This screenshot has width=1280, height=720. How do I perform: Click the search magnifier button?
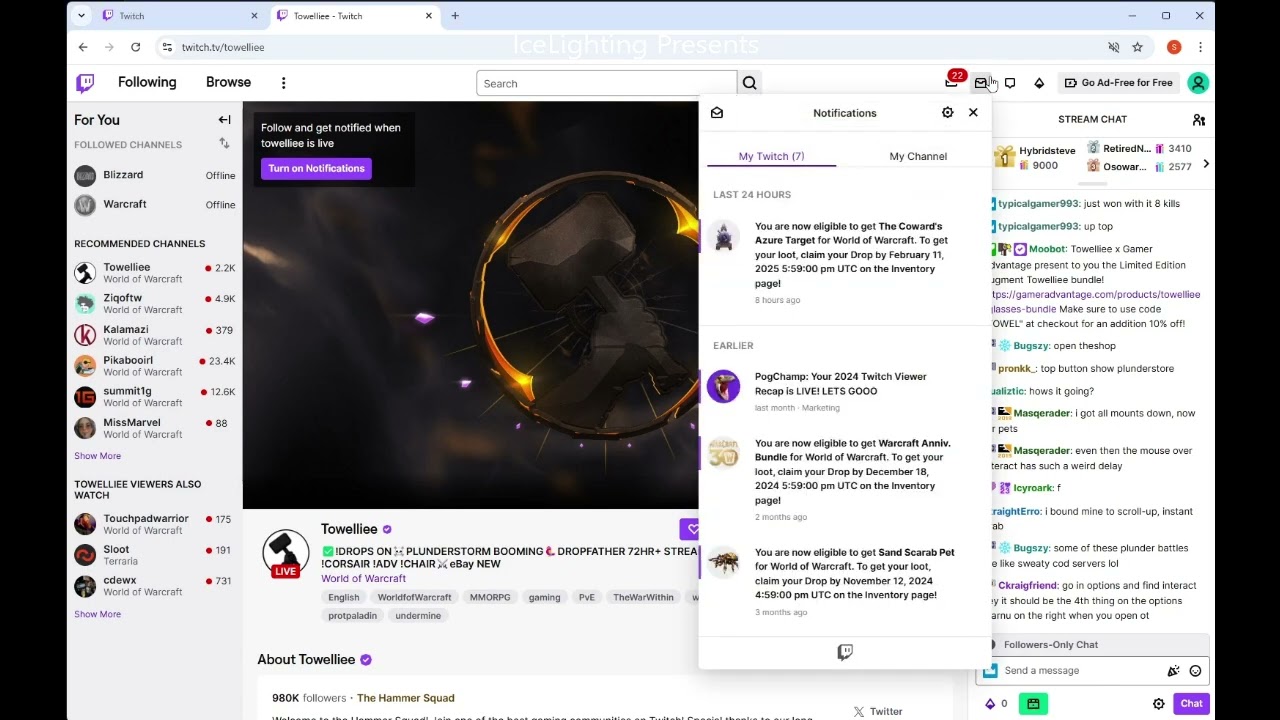[750, 83]
